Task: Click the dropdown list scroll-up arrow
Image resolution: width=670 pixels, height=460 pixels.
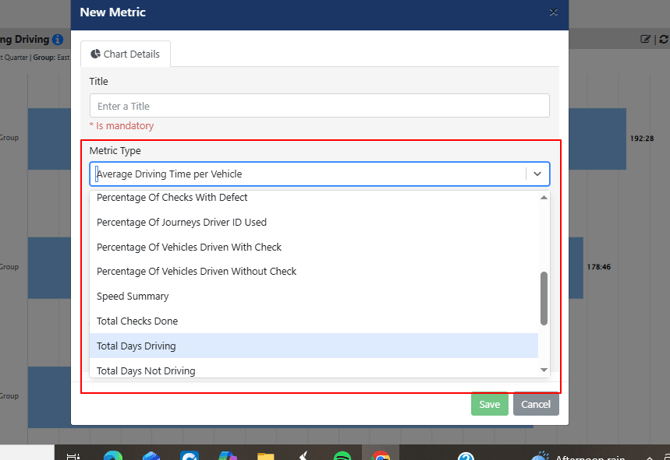Action: [544, 197]
